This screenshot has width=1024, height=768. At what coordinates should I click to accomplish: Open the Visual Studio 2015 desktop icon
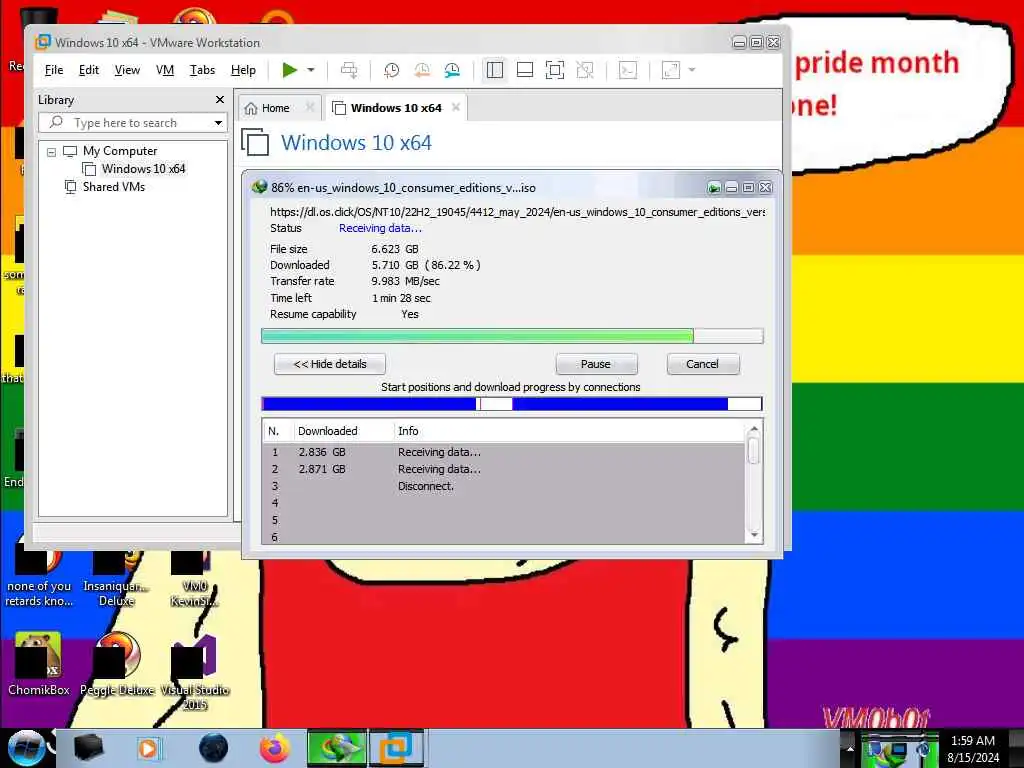click(x=195, y=673)
